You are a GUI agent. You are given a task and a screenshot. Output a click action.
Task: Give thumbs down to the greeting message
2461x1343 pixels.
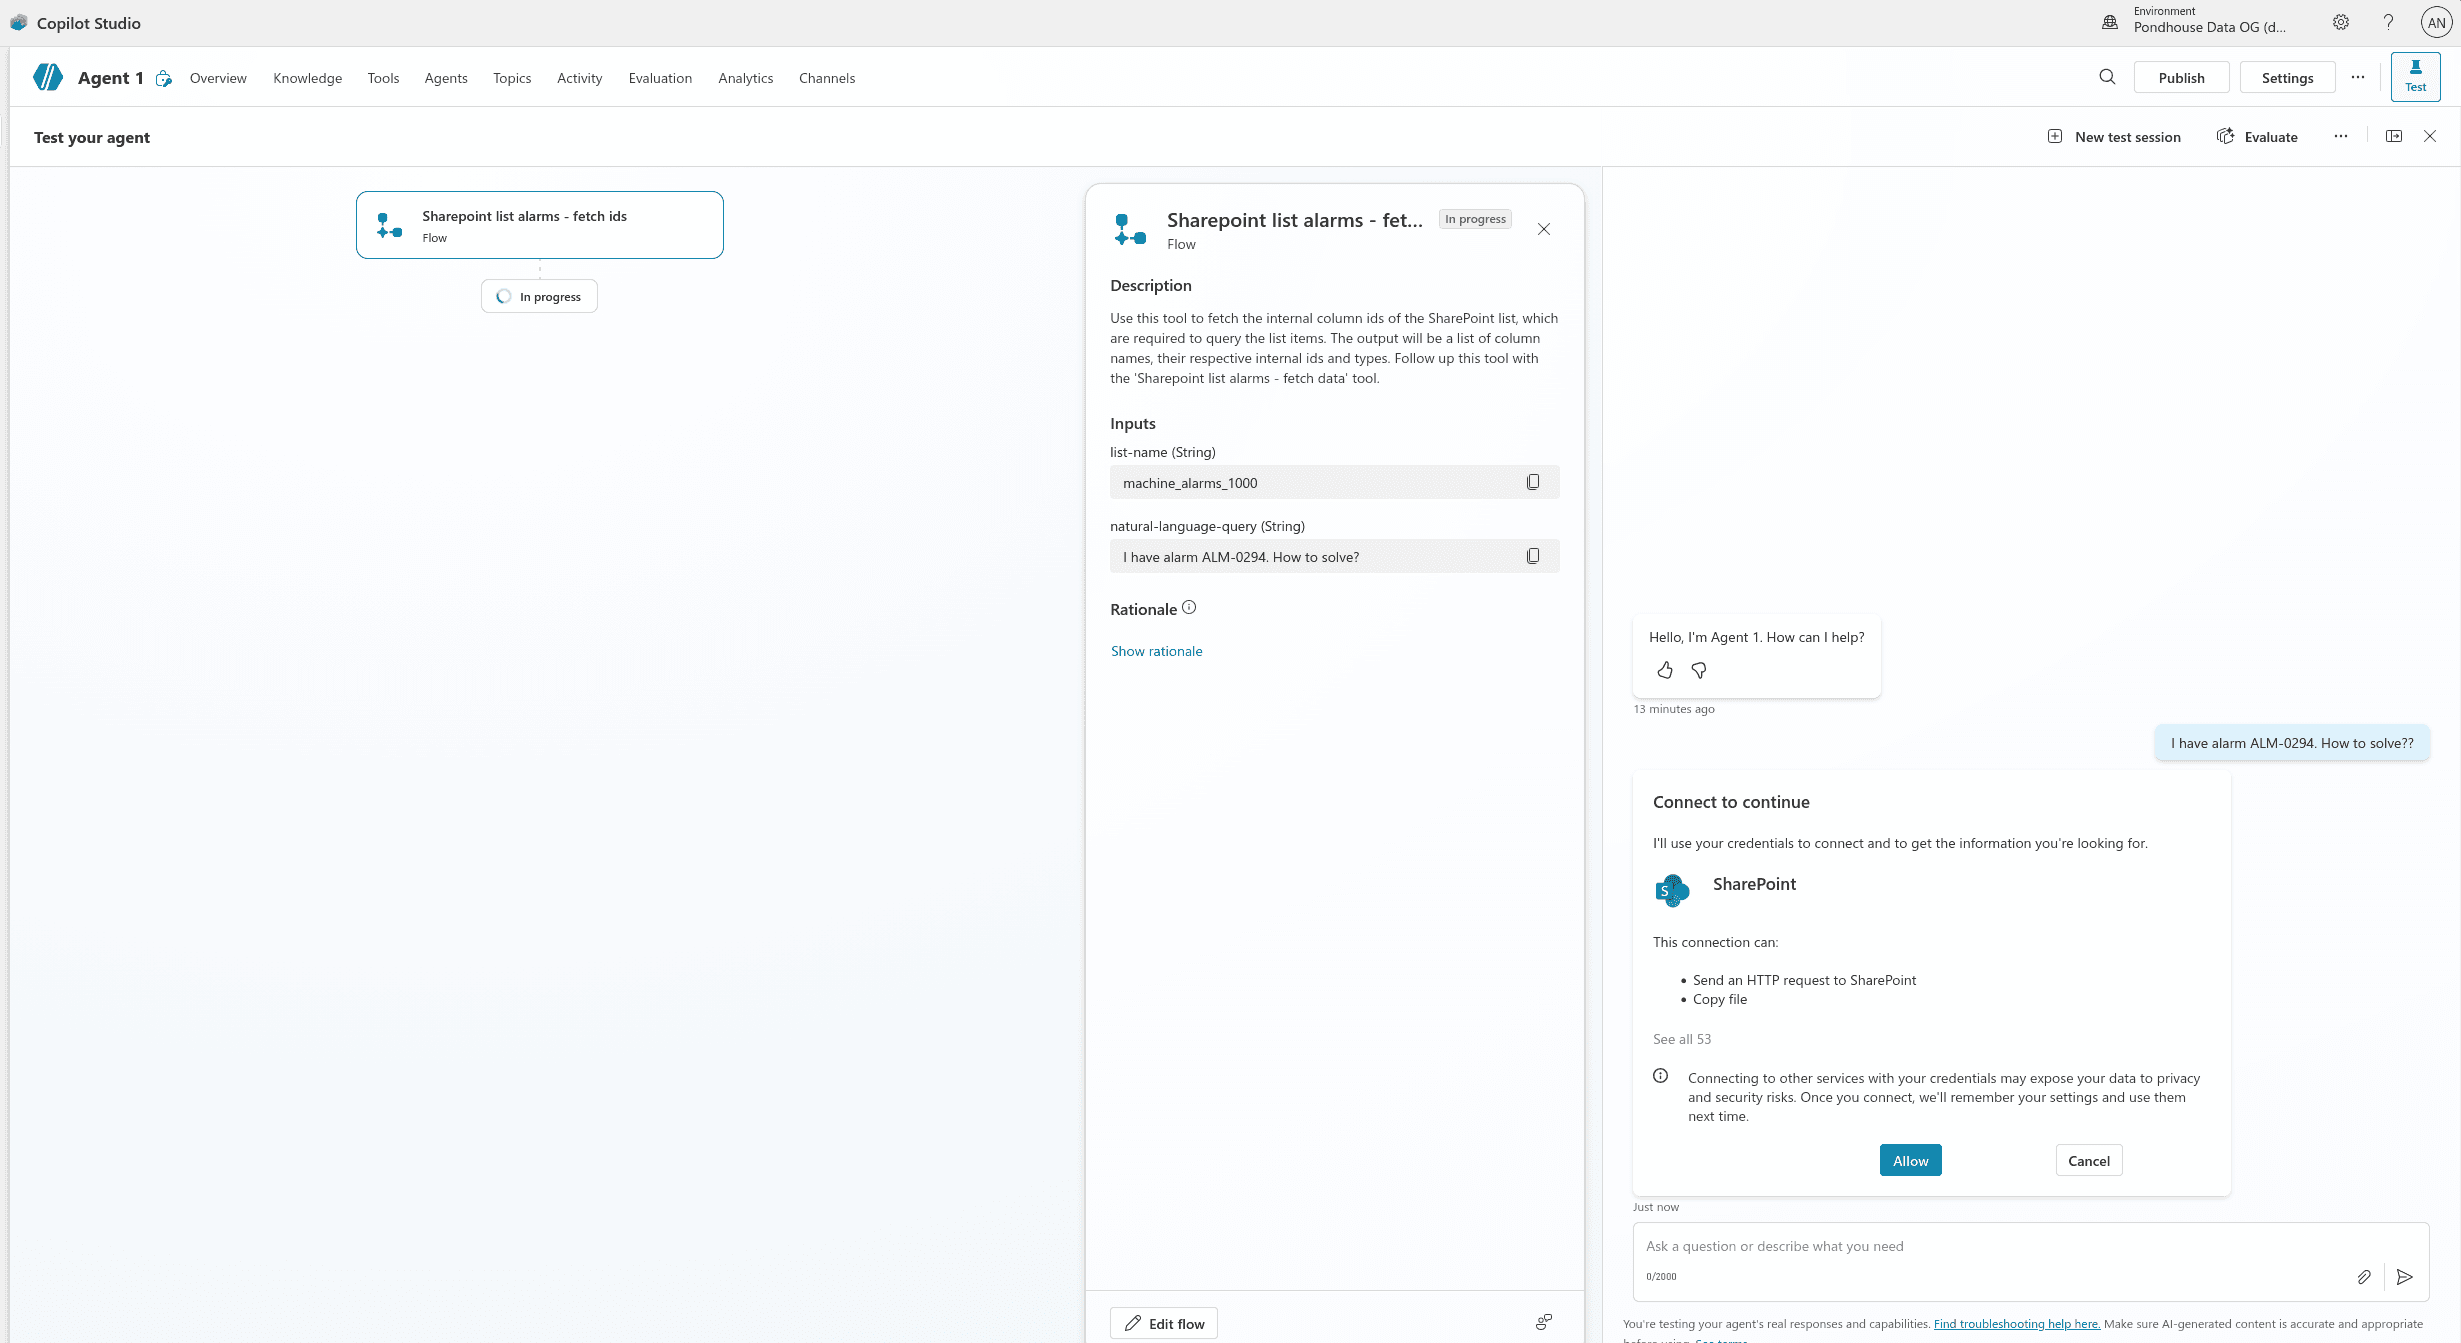click(x=1697, y=670)
